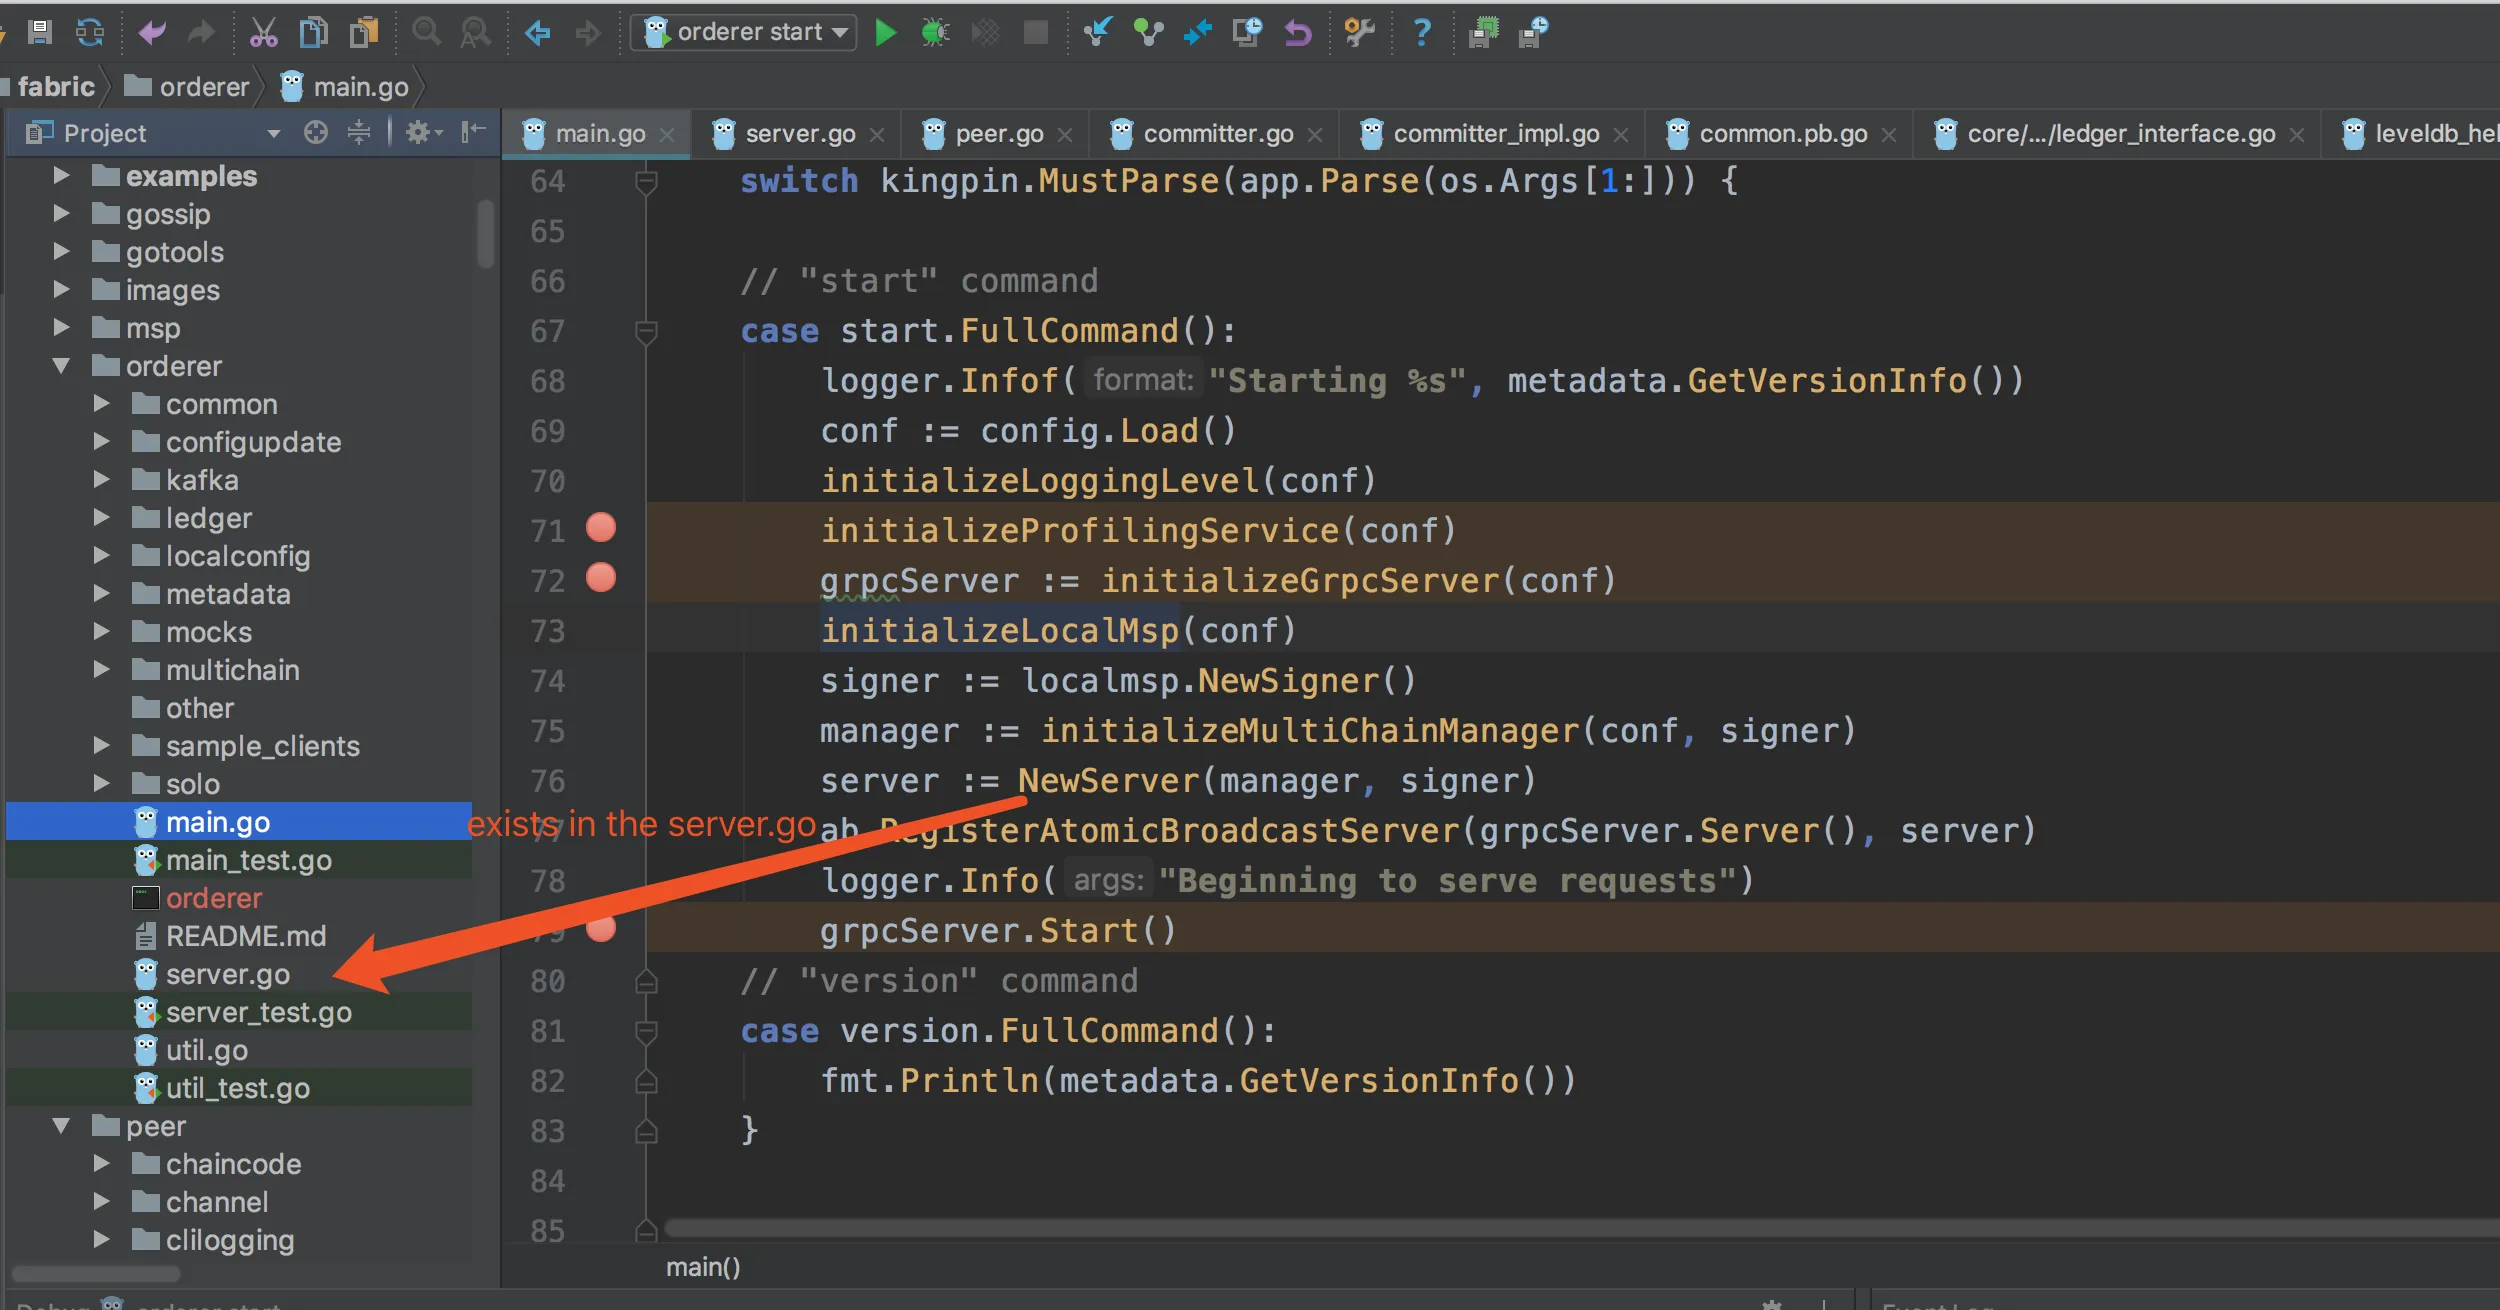This screenshot has height=1310, width=2500.
Task: Click the orderer breadcrumb in navigation bar
Action: point(203,87)
